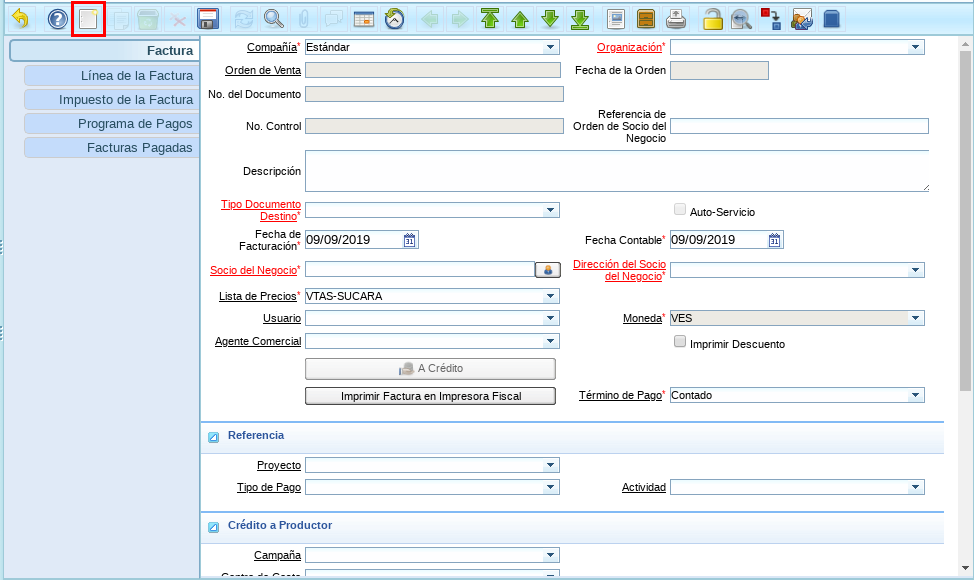The width and height of the screenshot is (974, 580).
Task: Open Socio del Negocio lookup icon
Action: pos(548,270)
